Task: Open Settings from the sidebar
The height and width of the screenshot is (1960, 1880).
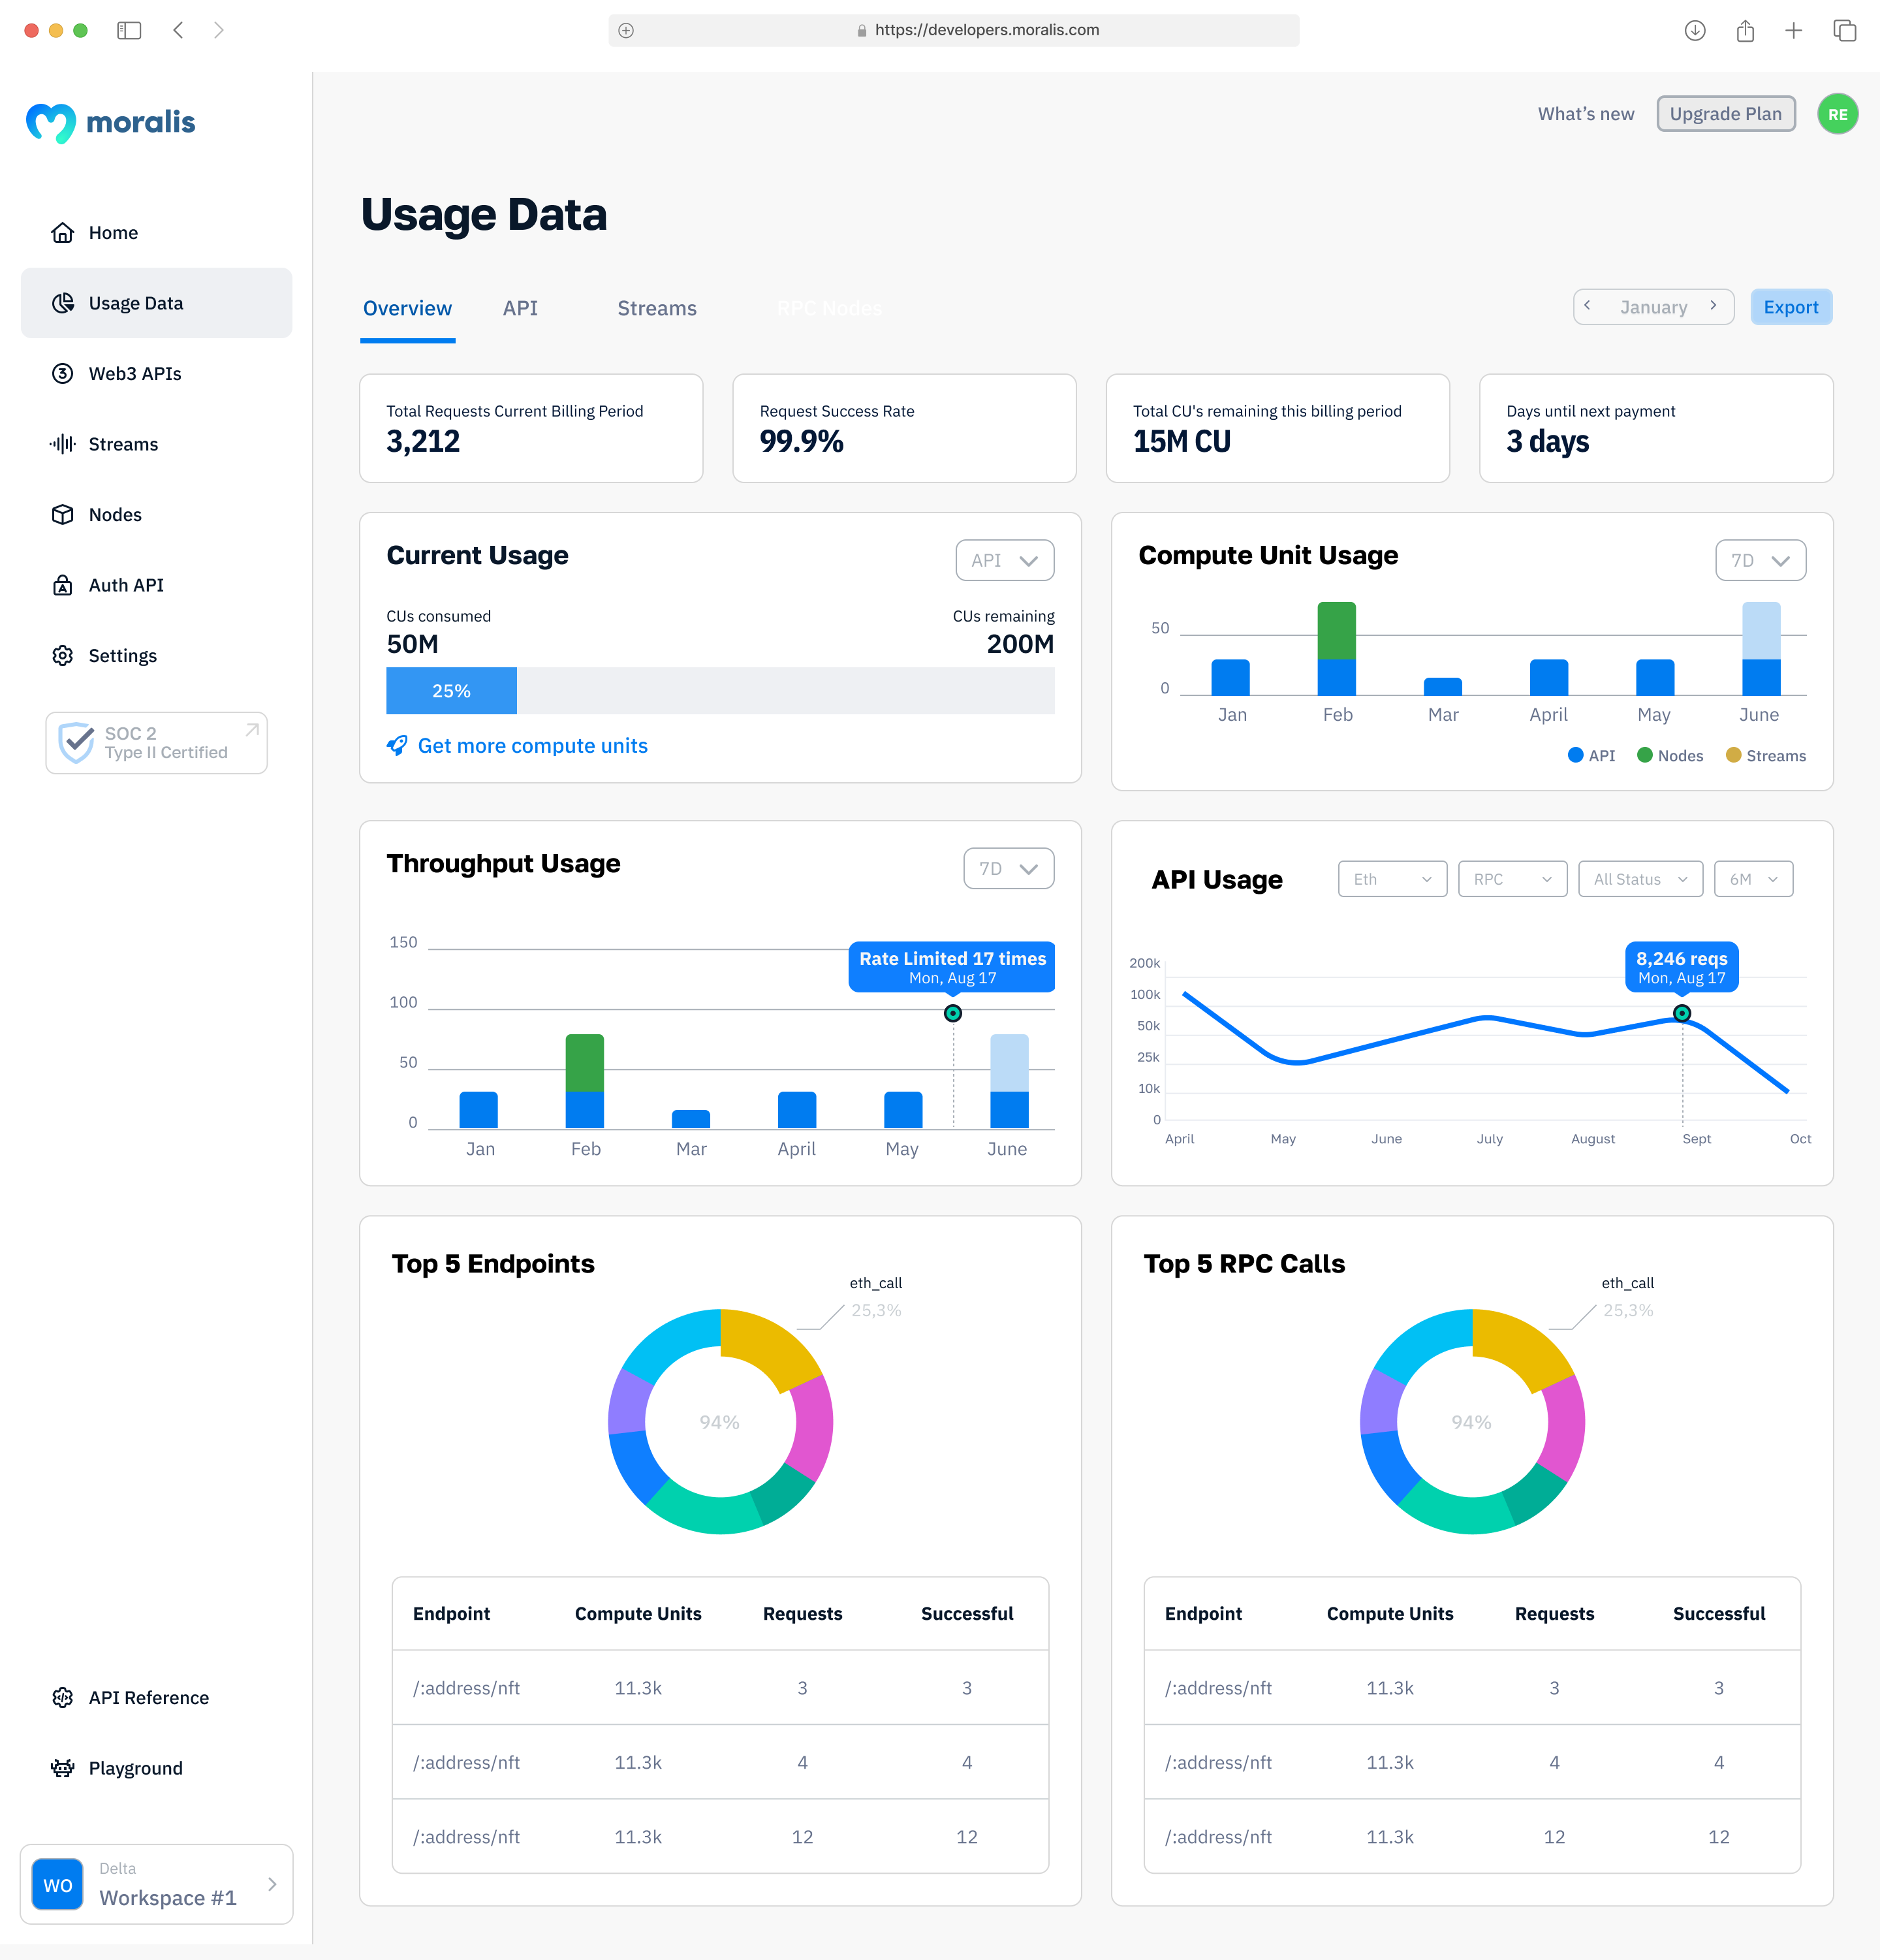Action: (122, 655)
